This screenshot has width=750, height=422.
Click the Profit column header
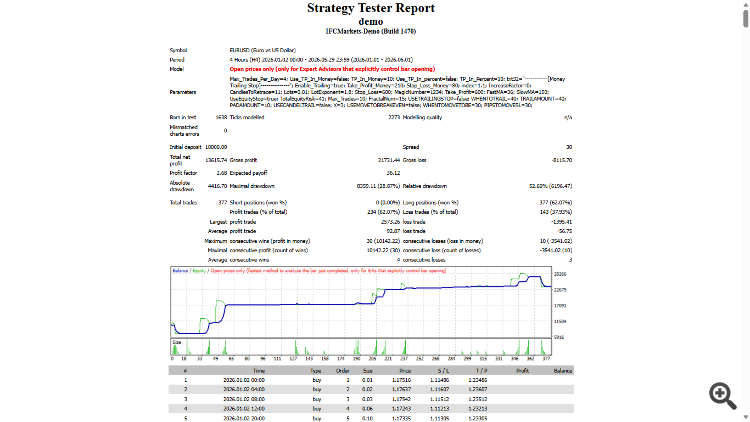pos(522,371)
